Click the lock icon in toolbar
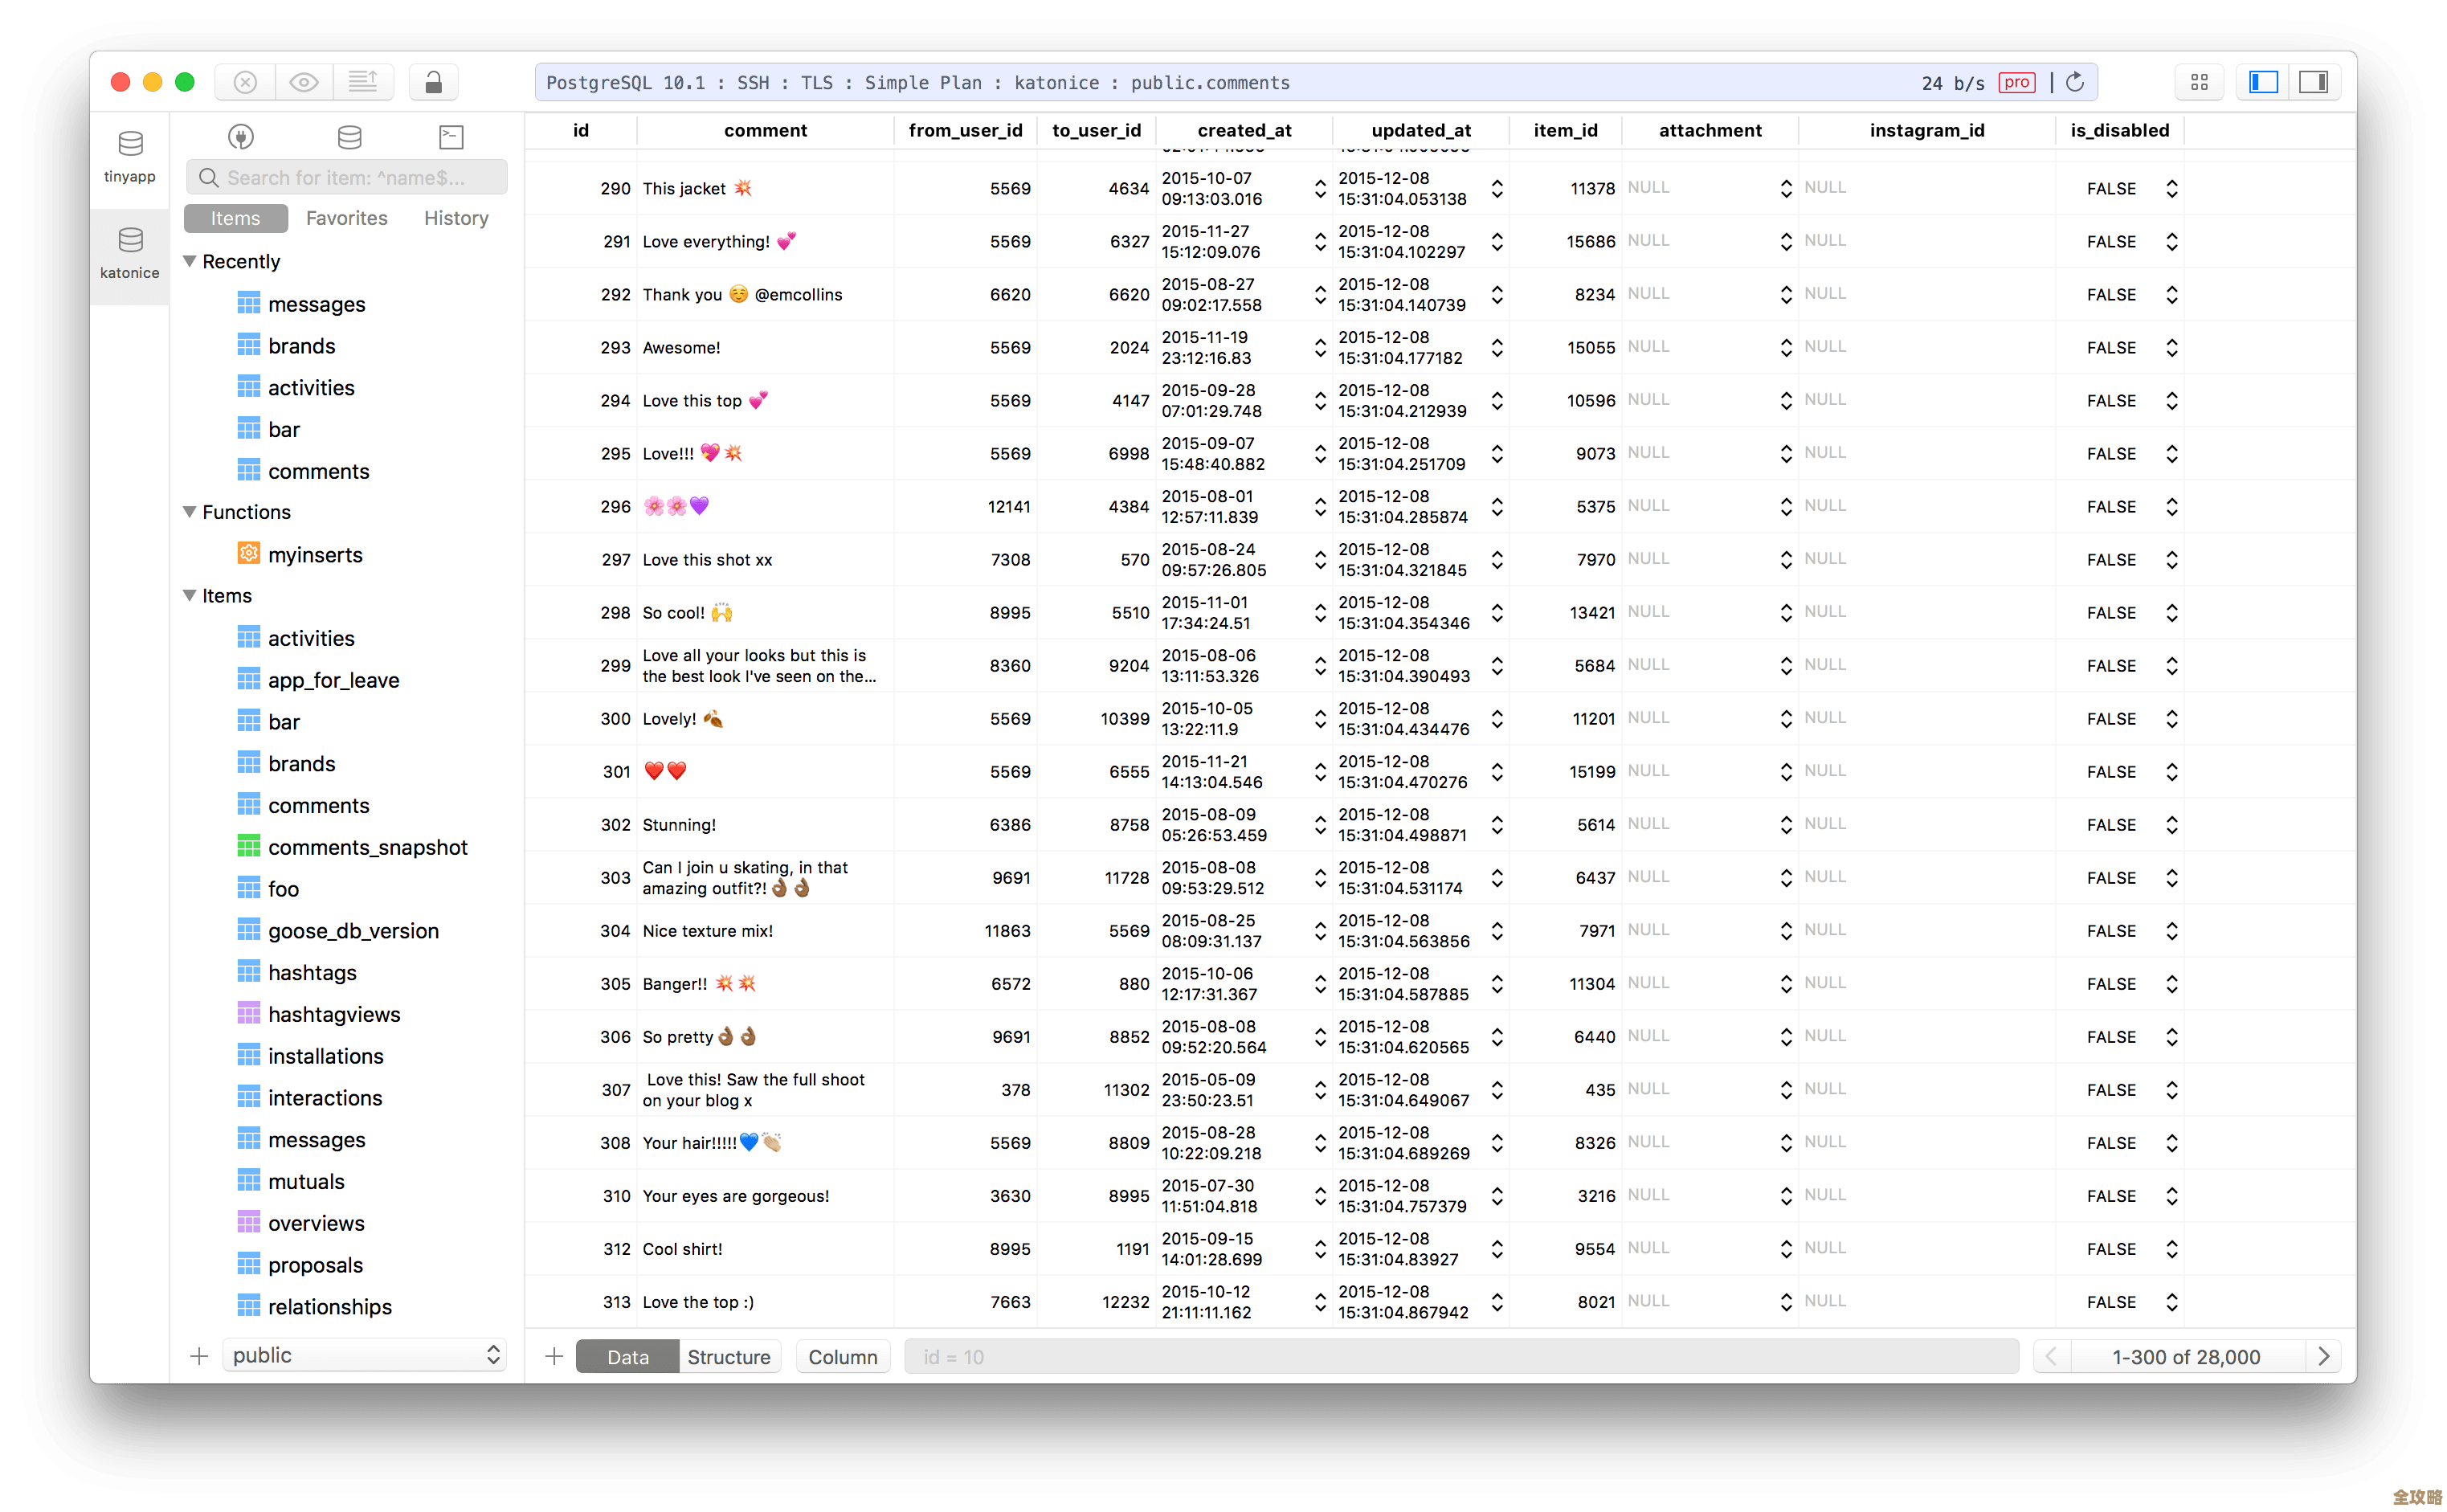Screen dimensions: 2447x1512 [x=433, y=82]
